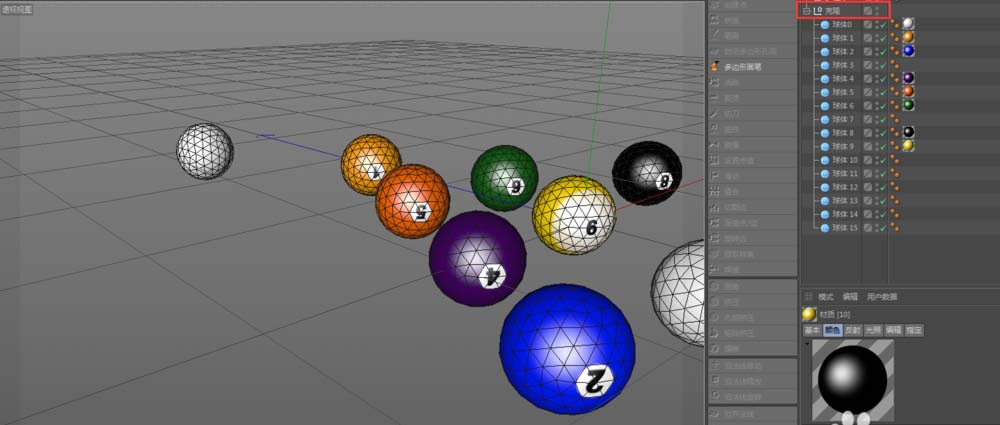Collapse the material preview arrow
Screen dimensions: 1000x425
coord(807,344)
